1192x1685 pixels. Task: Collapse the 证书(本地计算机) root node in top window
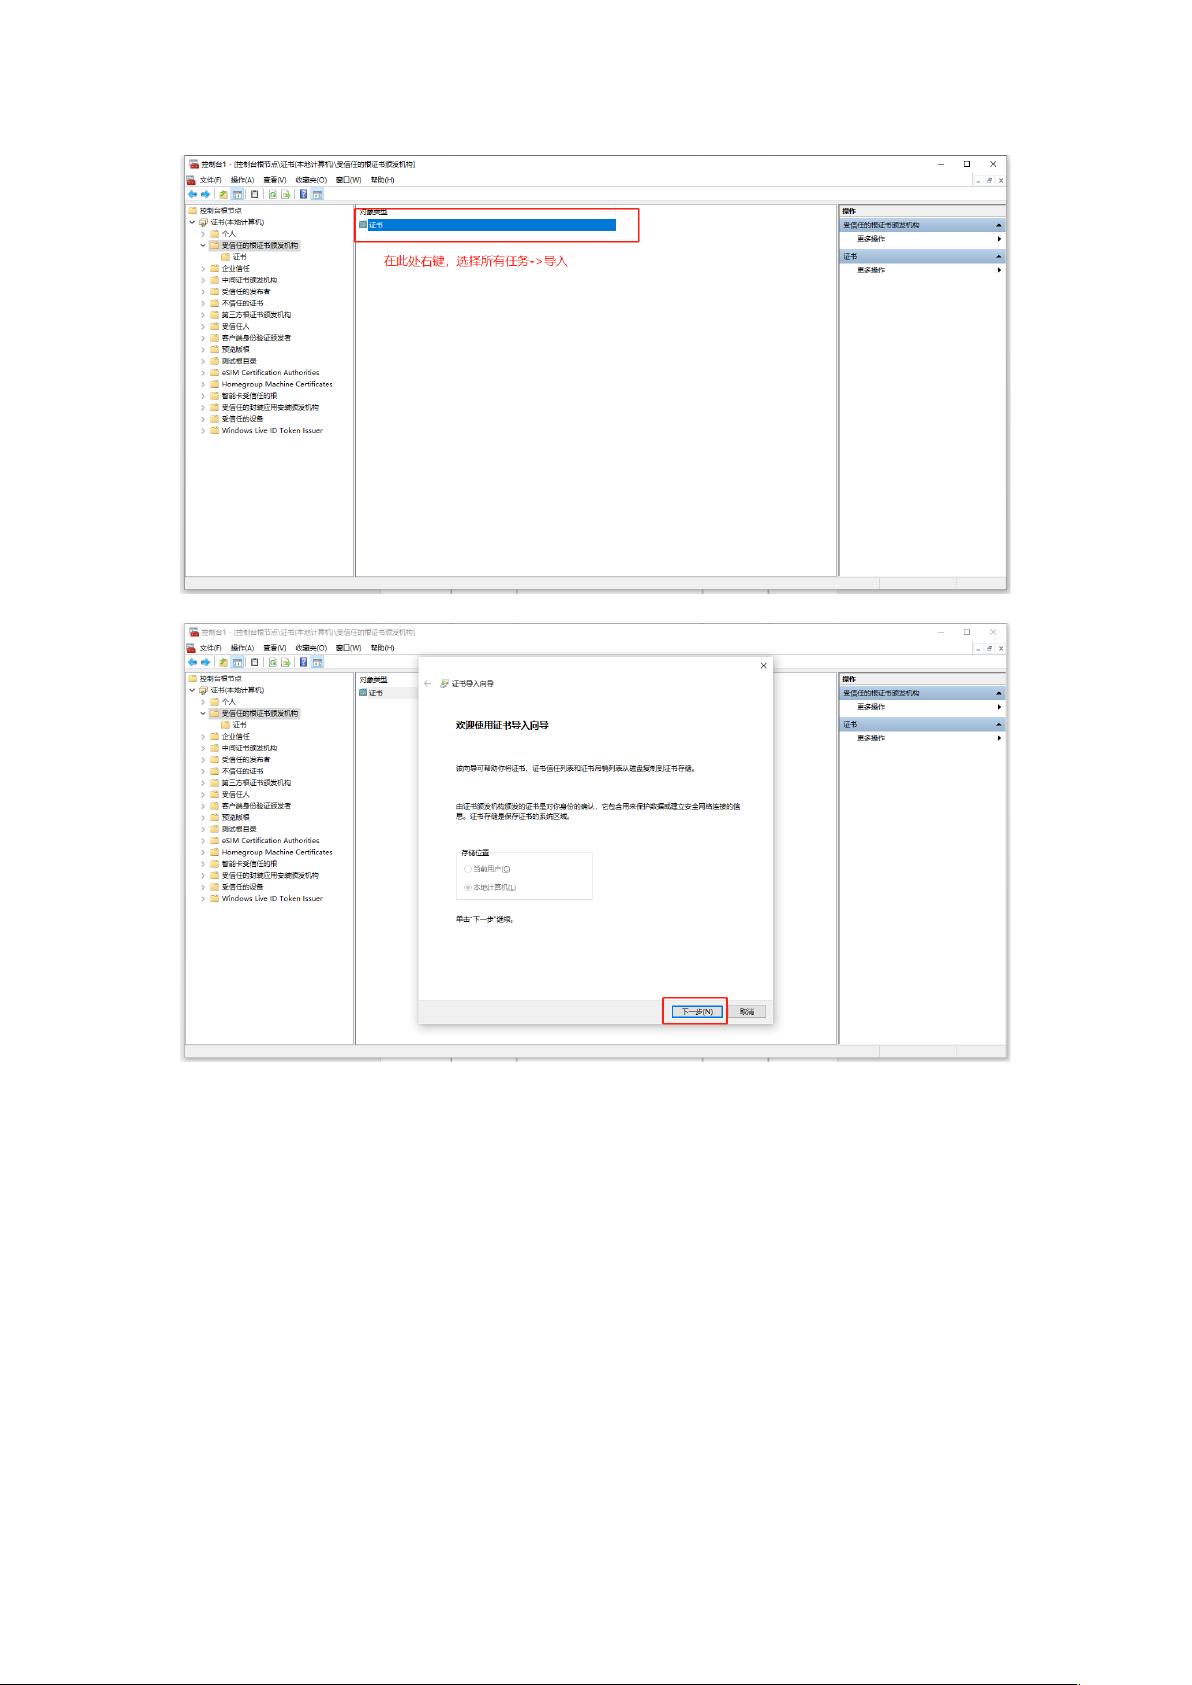coord(192,222)
